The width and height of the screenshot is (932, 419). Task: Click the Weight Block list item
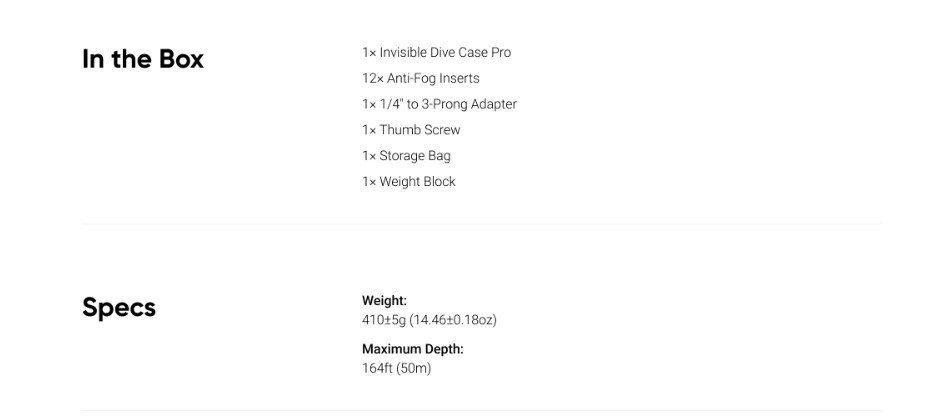tap(408, 182)
